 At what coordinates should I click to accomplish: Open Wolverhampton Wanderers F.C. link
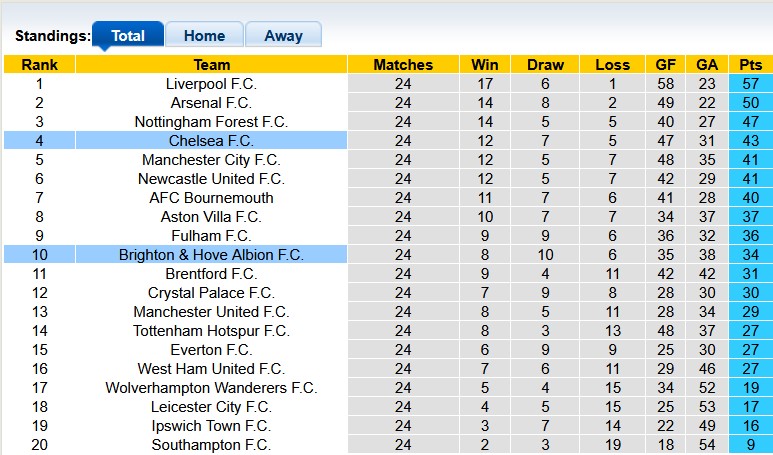(211, 388)
